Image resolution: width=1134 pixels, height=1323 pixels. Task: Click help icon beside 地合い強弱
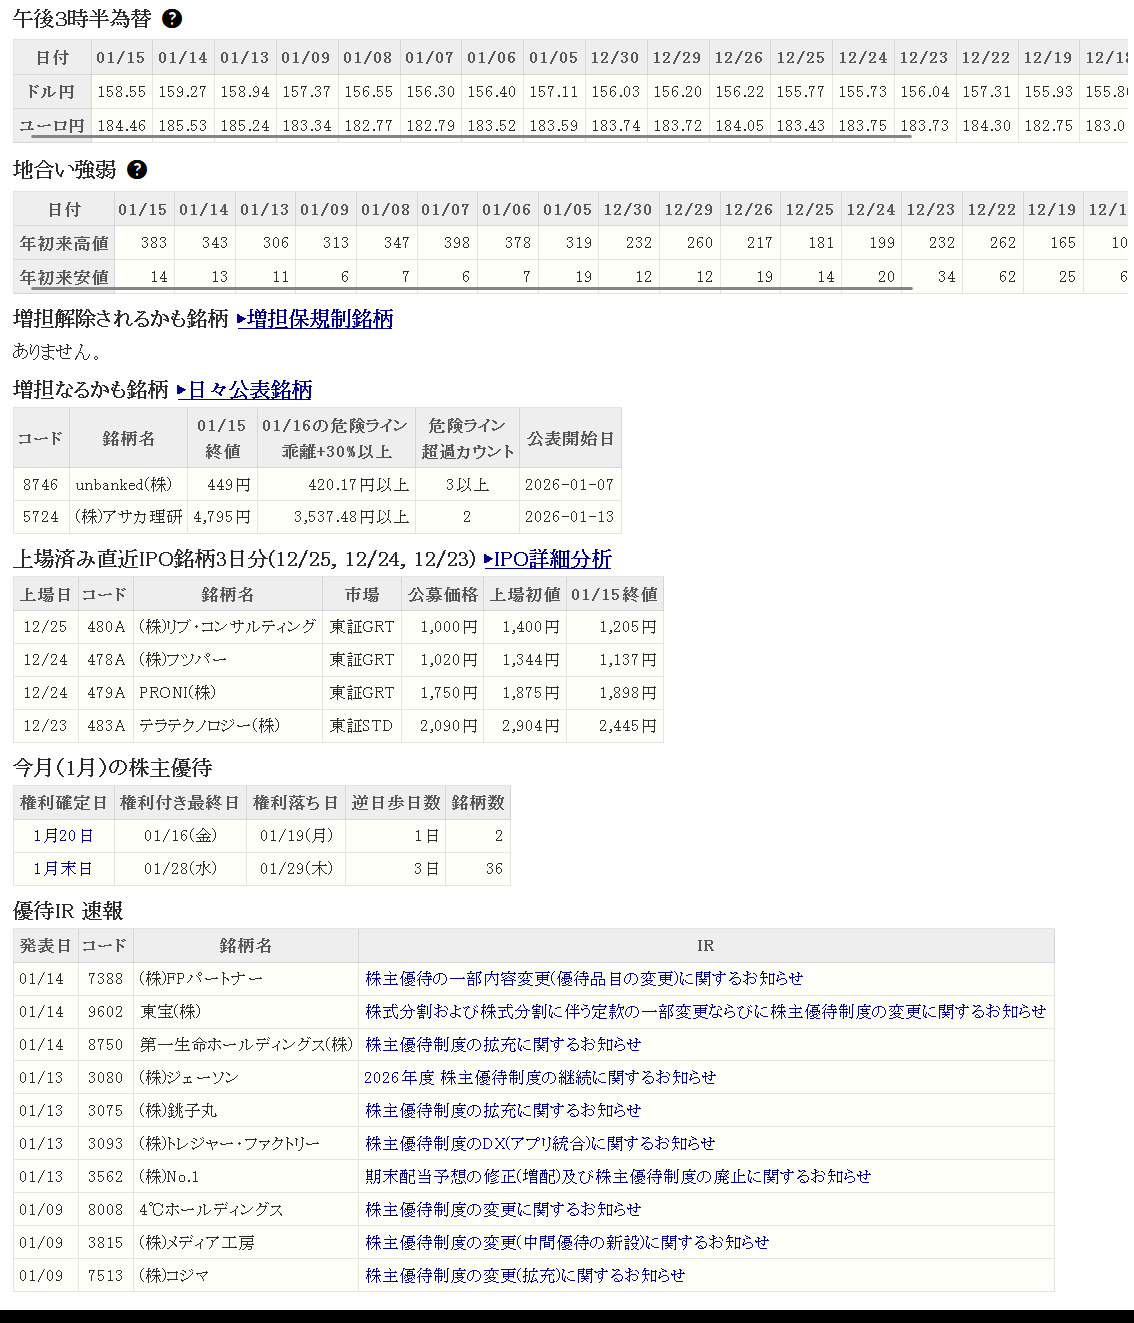137,170
